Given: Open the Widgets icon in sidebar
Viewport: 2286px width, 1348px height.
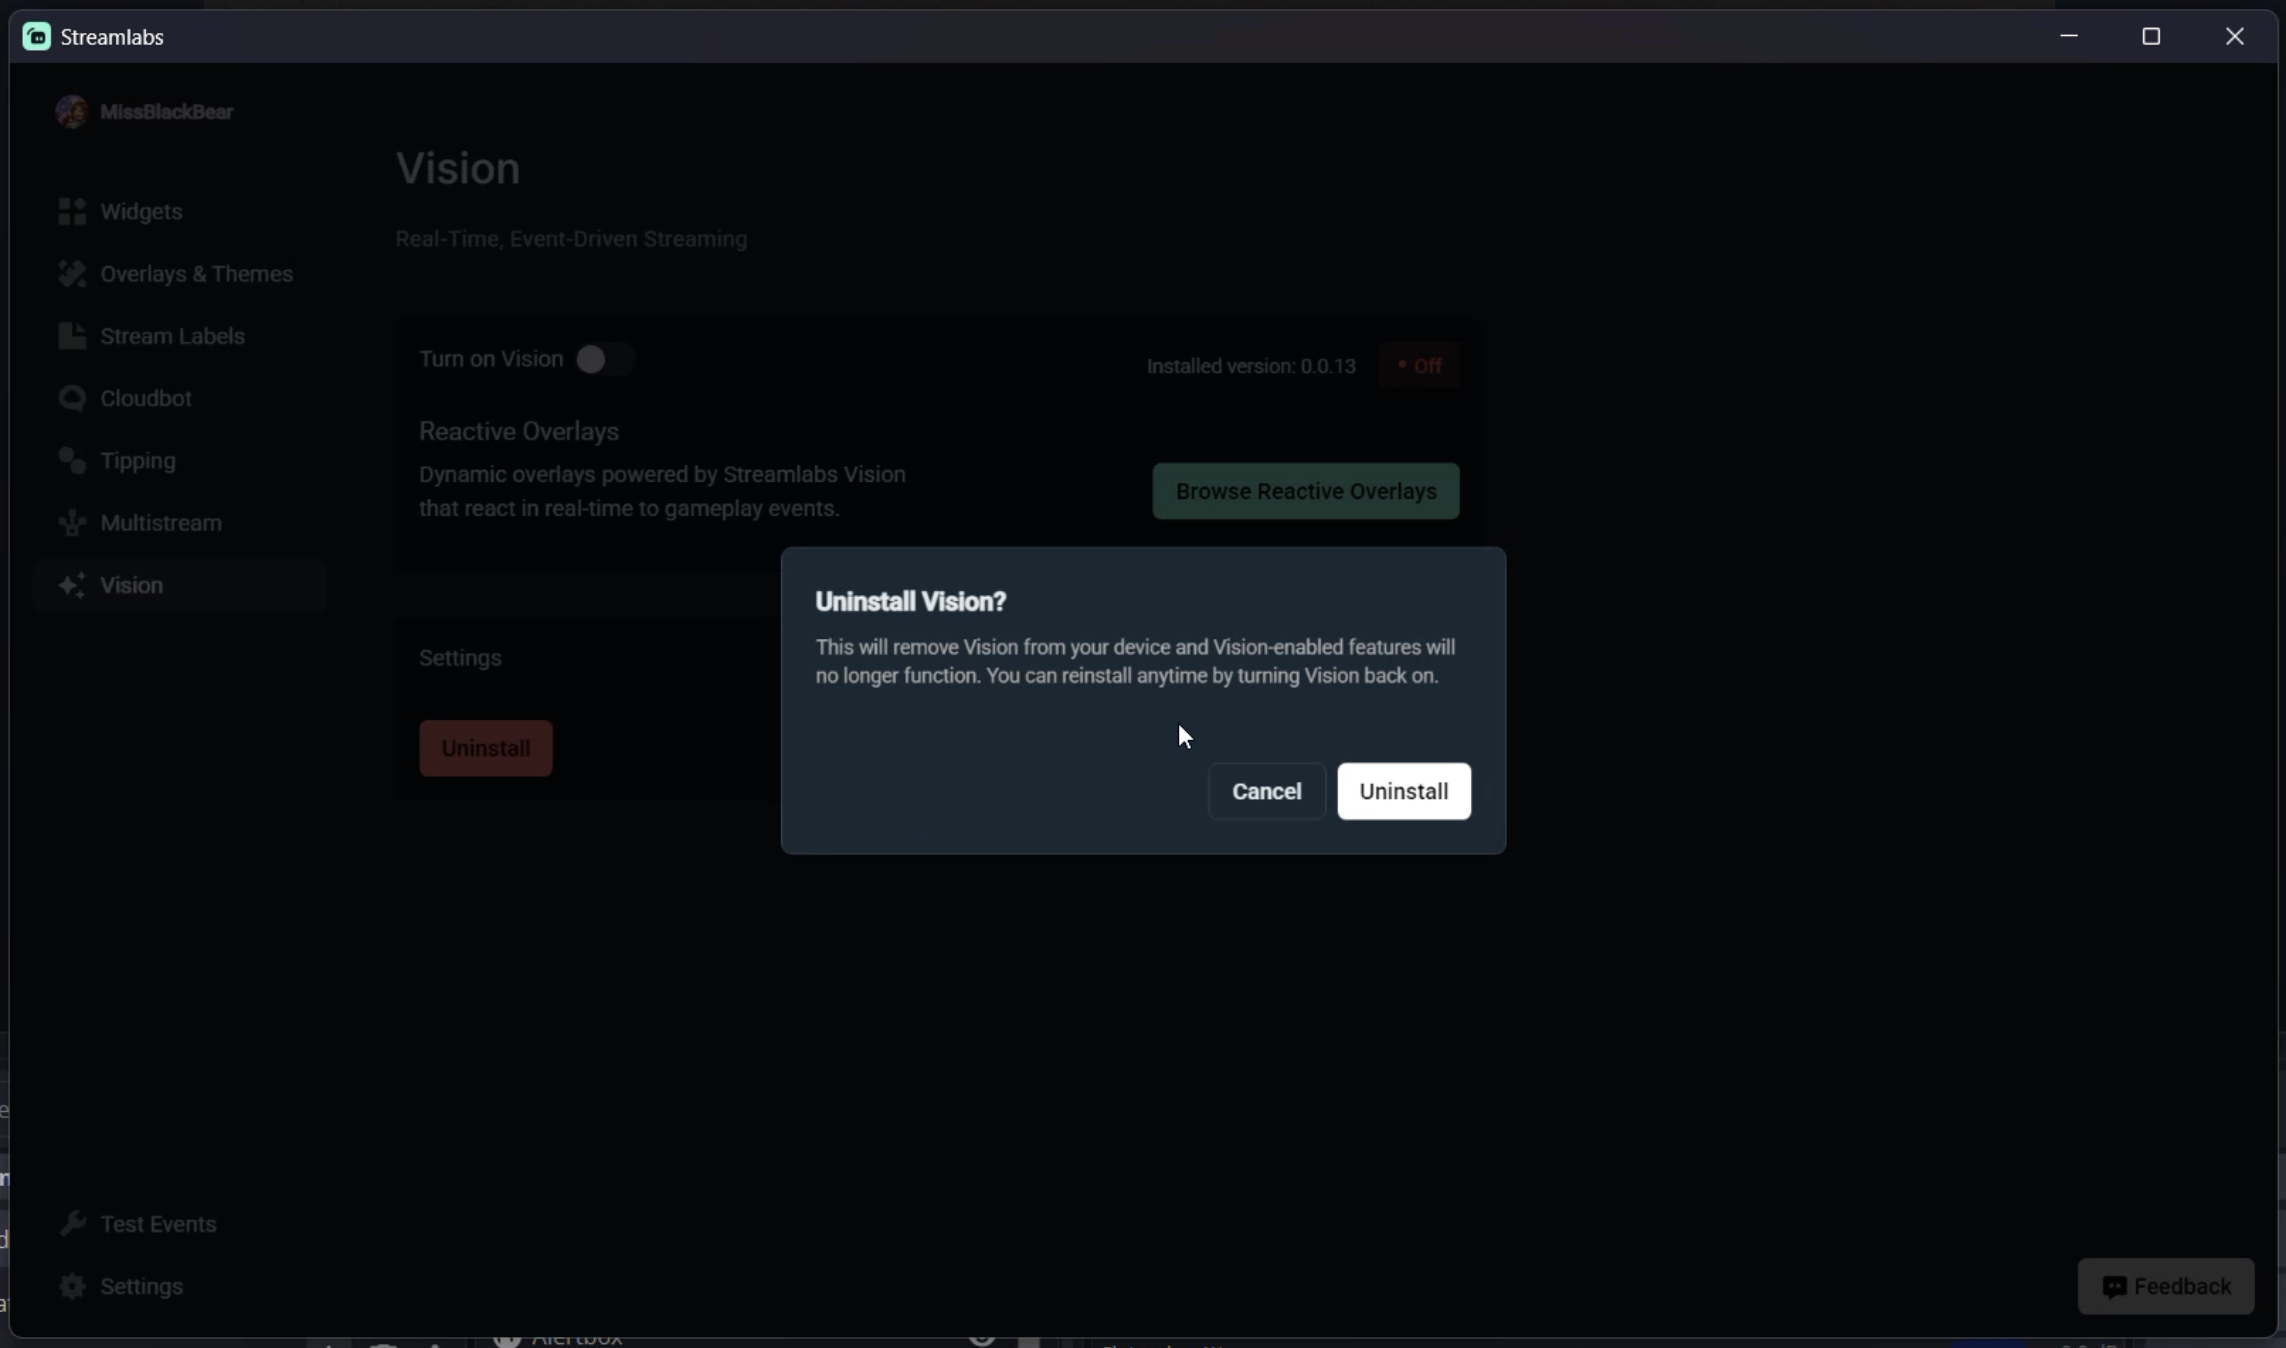Looking at the screenshot, I should [x=72, y=211].
